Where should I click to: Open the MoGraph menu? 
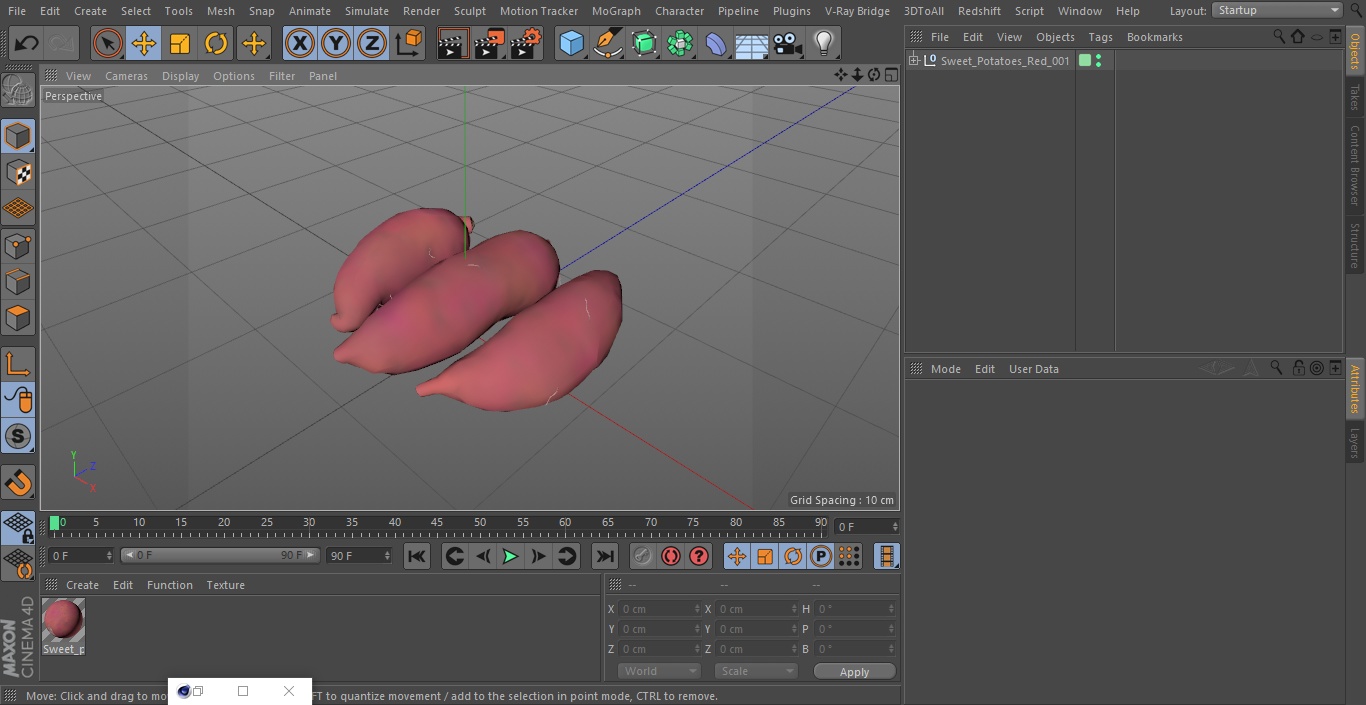616,11
